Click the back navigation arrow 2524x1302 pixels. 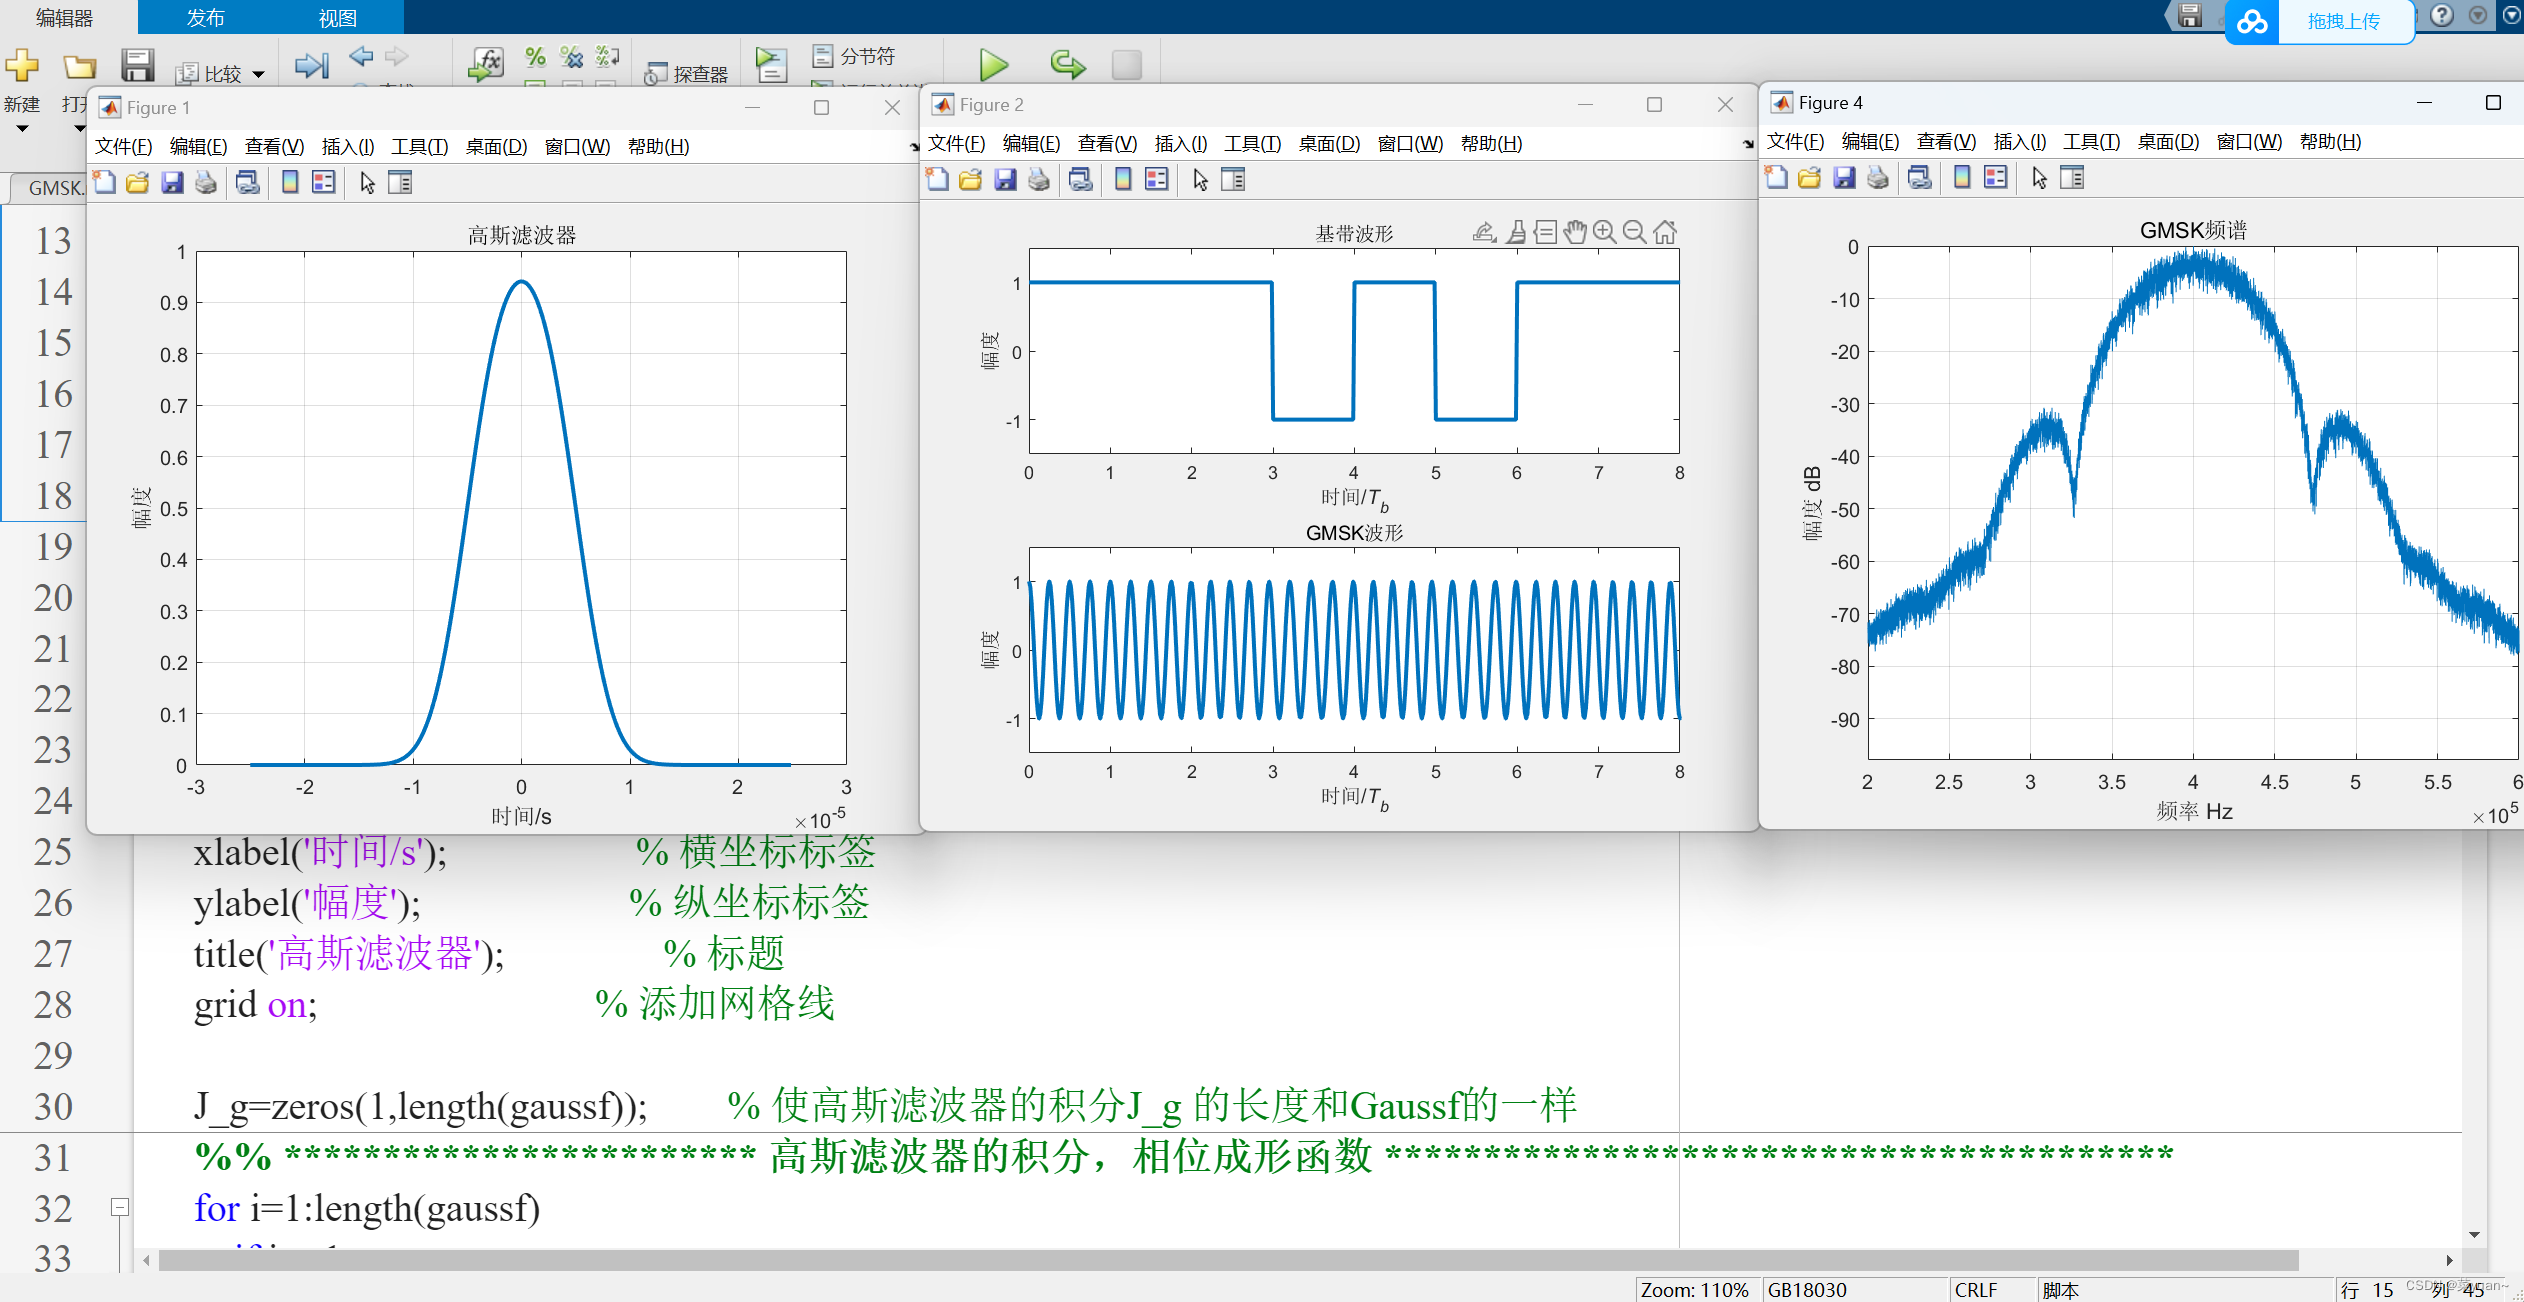(362, 57)
